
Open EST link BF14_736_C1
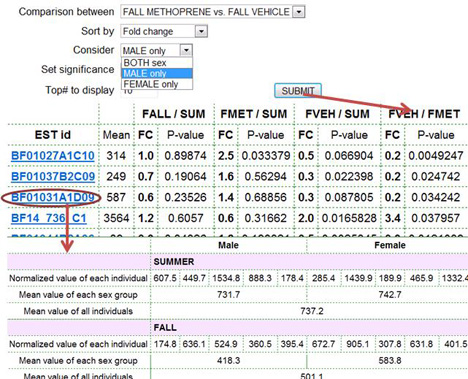[x=49, y=218]
